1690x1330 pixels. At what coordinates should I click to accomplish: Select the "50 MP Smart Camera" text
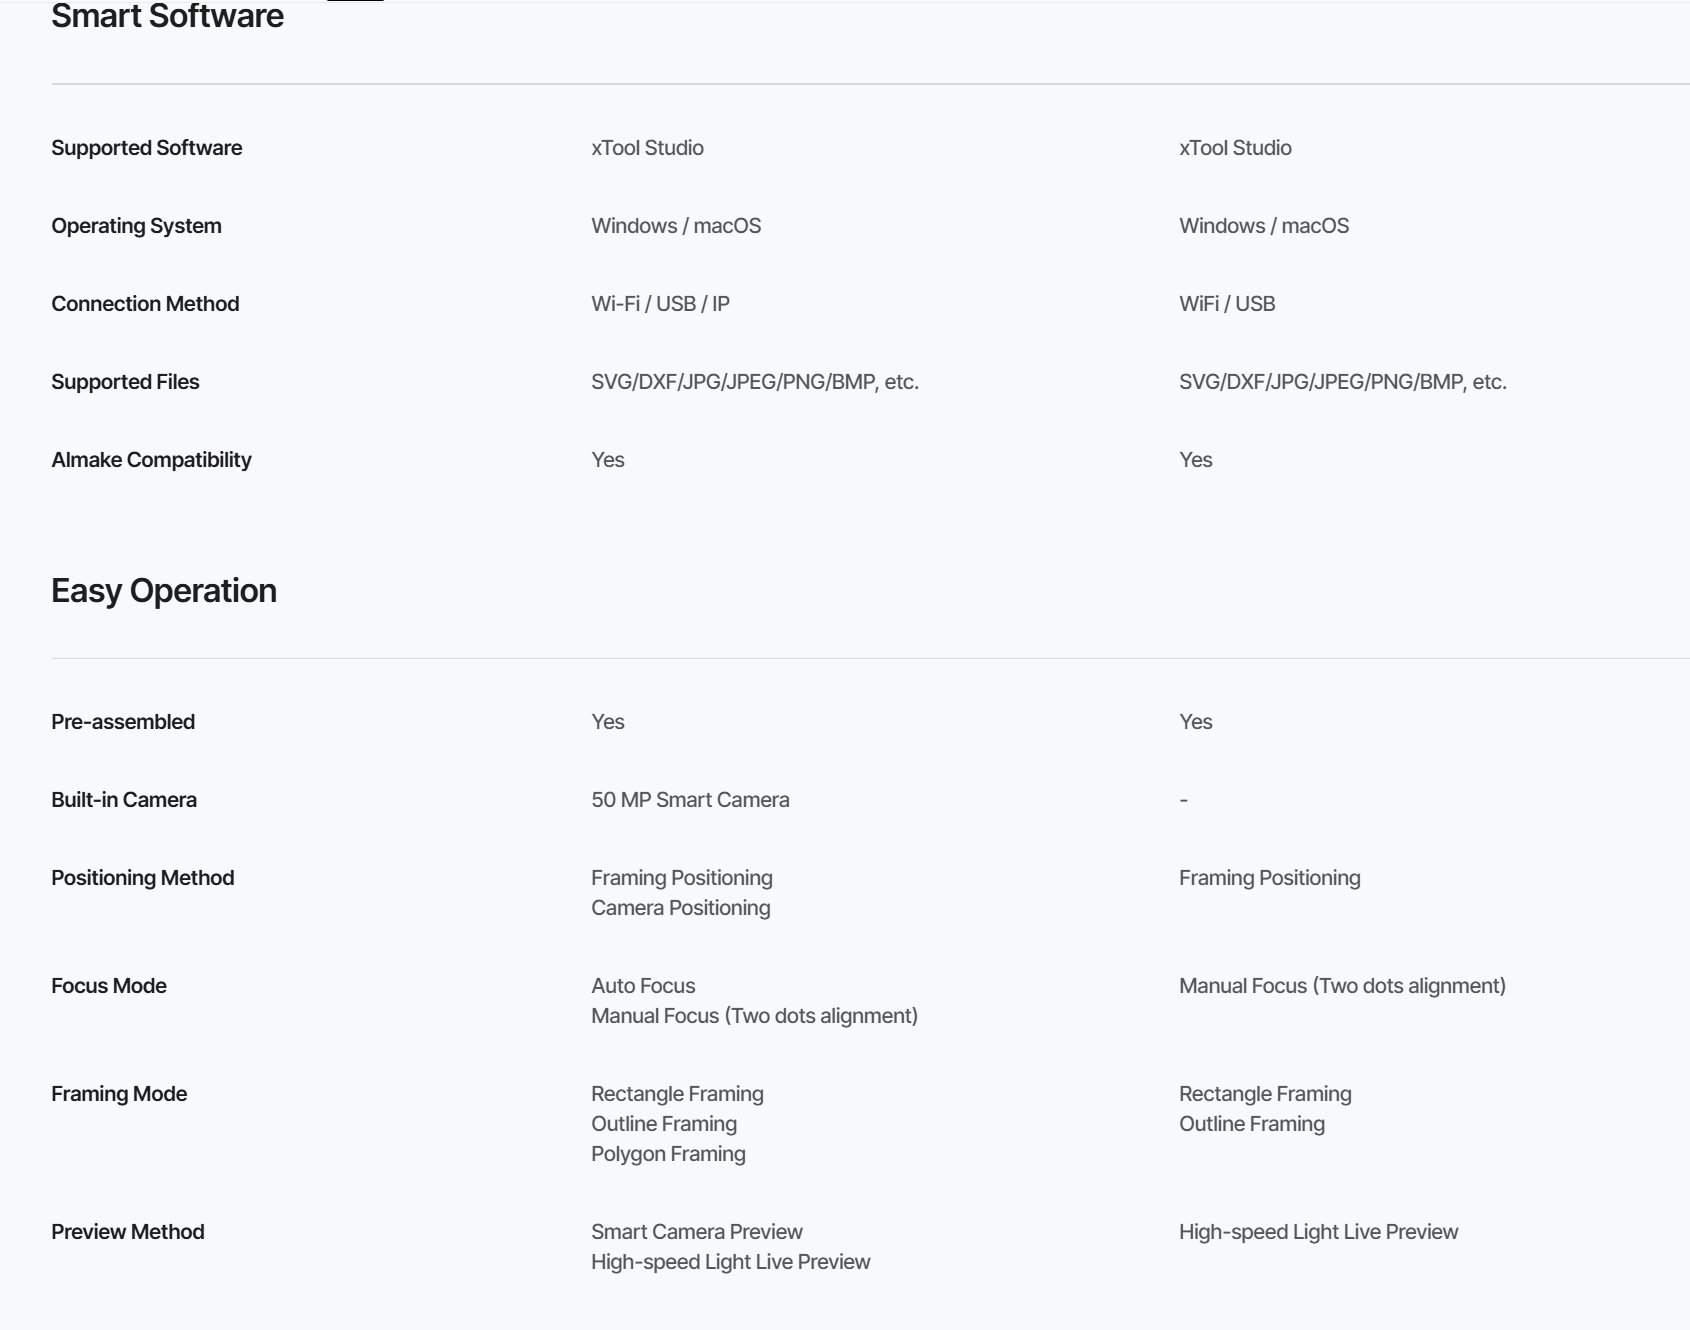coord(690,800)
